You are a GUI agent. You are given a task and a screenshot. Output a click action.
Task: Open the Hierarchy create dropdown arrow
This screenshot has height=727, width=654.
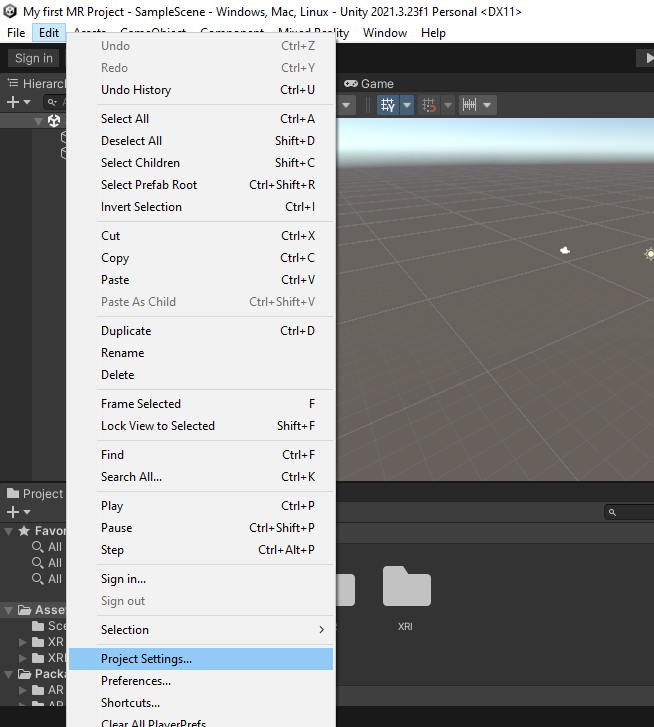27,102
